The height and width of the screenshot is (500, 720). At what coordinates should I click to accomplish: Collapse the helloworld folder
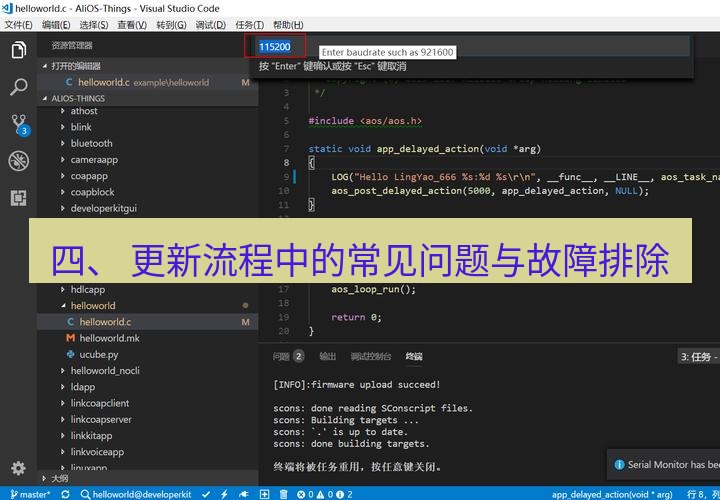93,305
